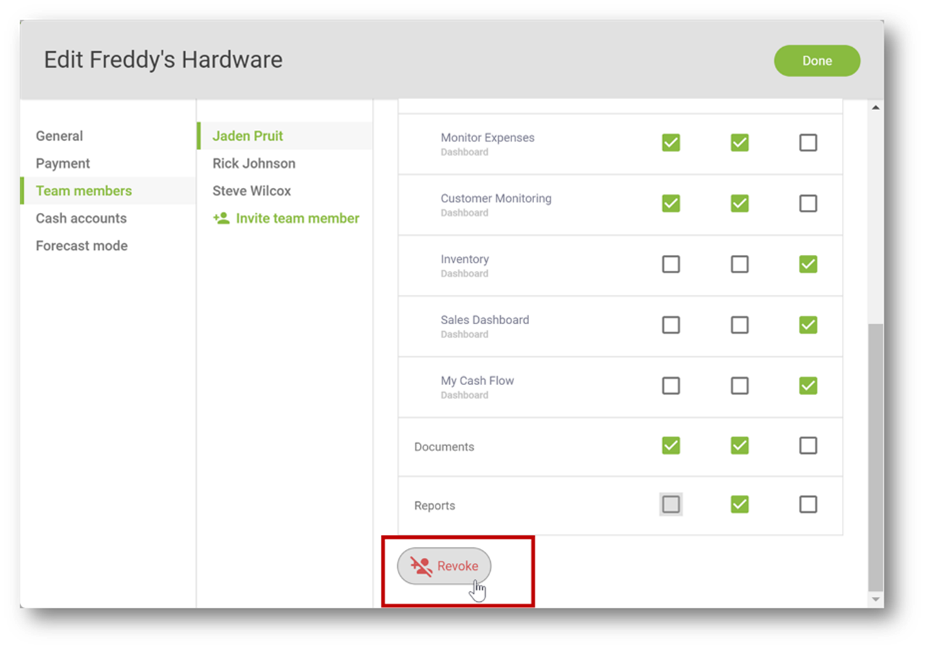The height and width of the screenshot is (649, 925).
Task: Click the Edit Freddy's Hardware title
Action: 163,60
